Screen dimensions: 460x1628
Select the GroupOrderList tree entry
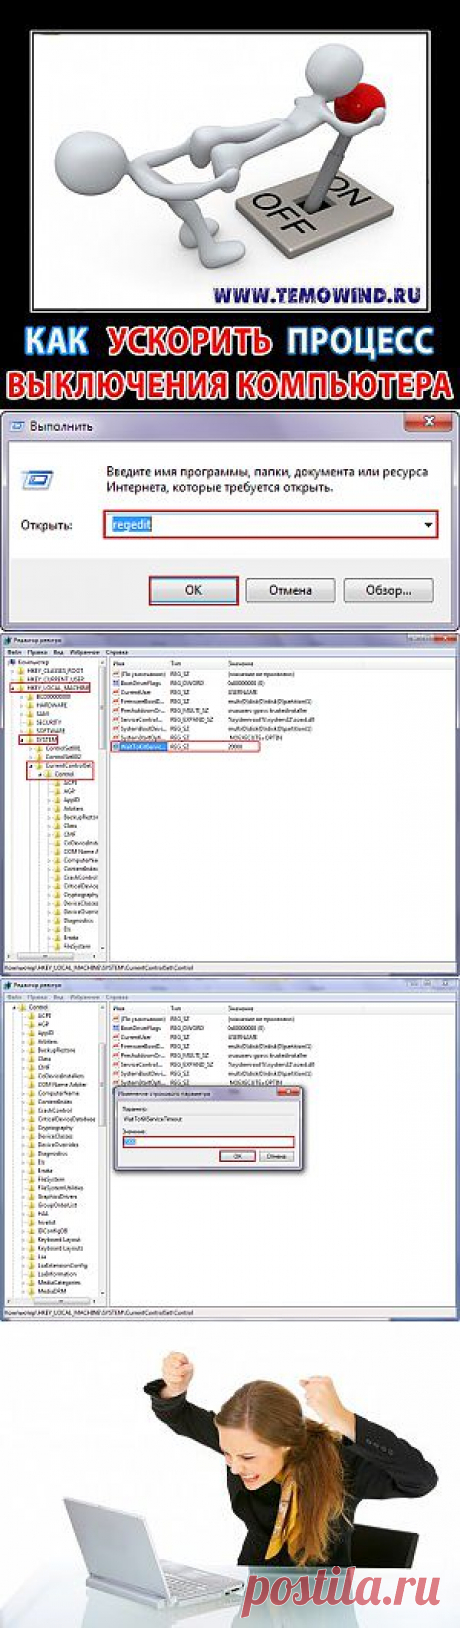pyautogui.click(x=57, y=1205)
